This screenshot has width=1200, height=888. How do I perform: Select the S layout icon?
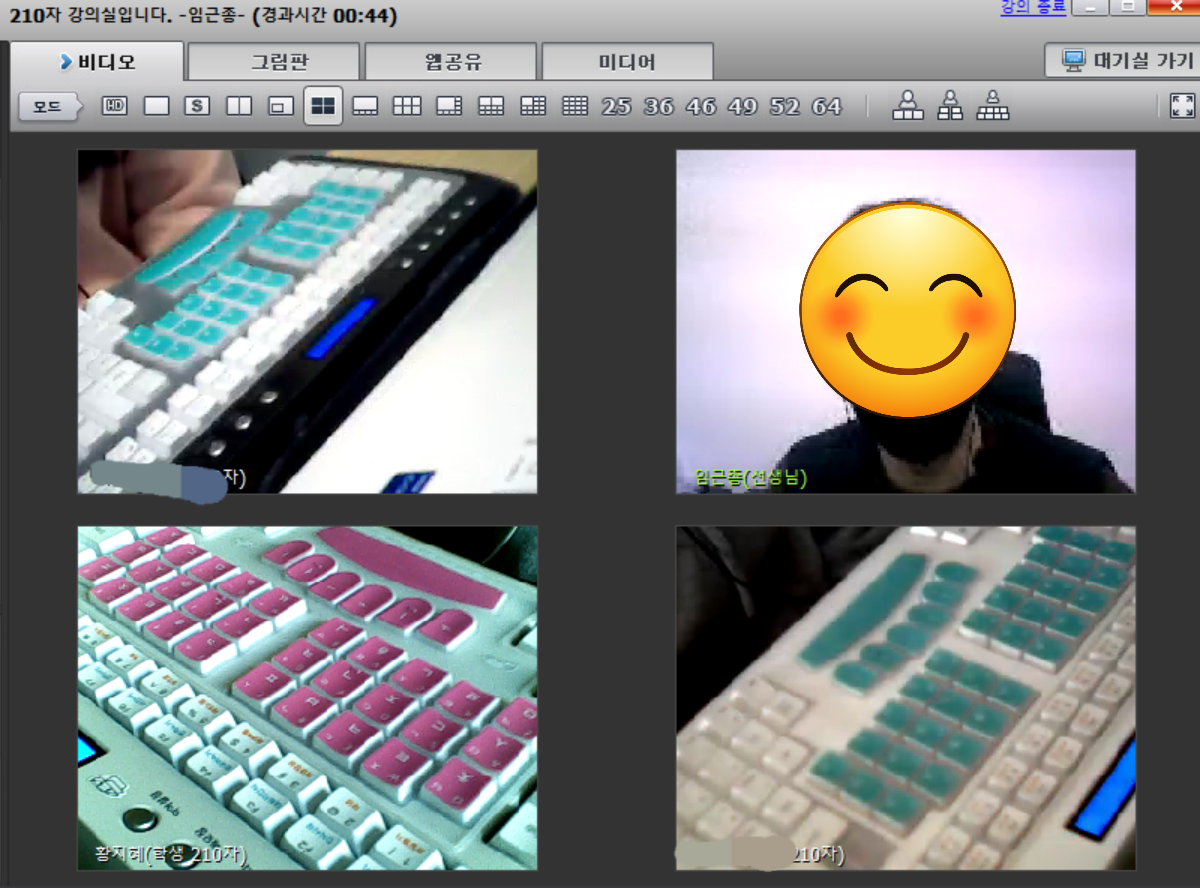pyautogui.click(x=198, y=106)
